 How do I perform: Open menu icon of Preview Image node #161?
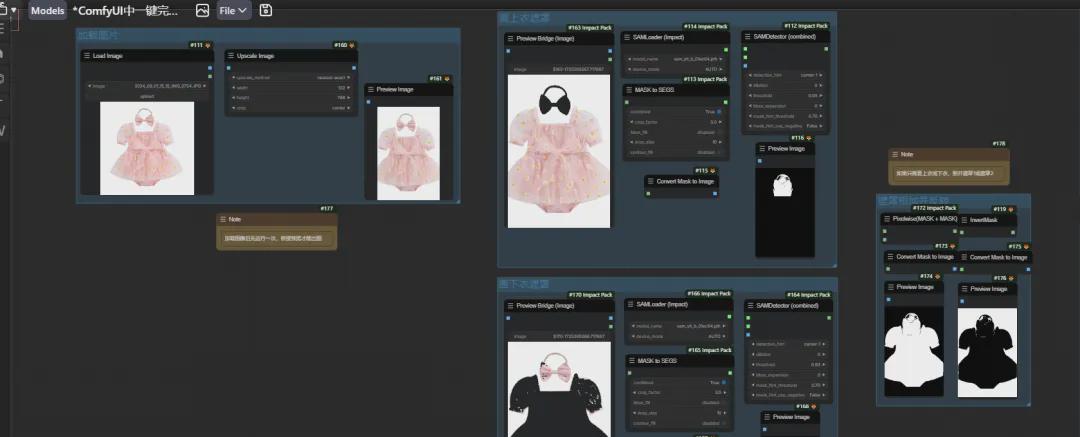371,90
